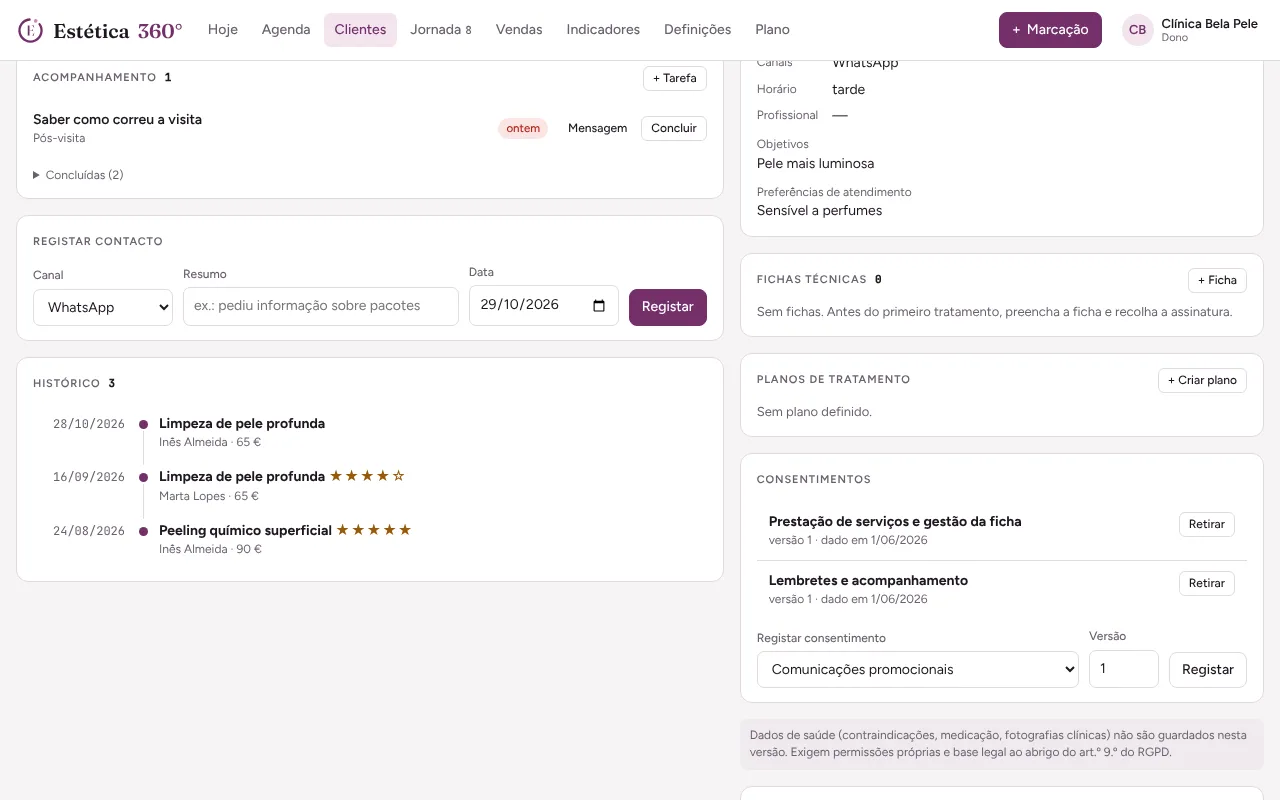Viewport: 1280px width, 800px height.
Task: Click the Peeling químico superficial title
Action: click(x=245, y=530)
